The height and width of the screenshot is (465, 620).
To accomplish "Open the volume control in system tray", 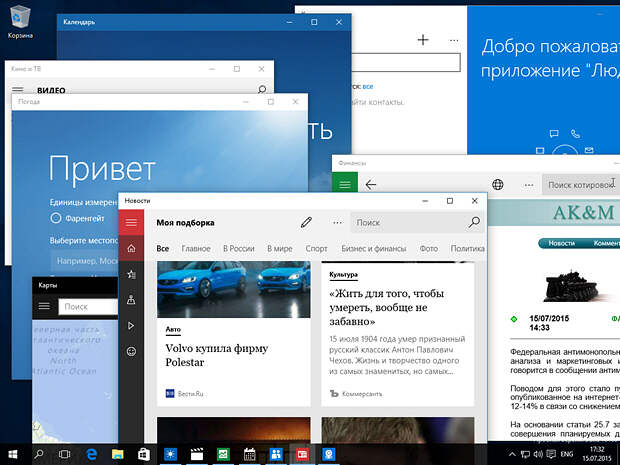I will (538, 454).
